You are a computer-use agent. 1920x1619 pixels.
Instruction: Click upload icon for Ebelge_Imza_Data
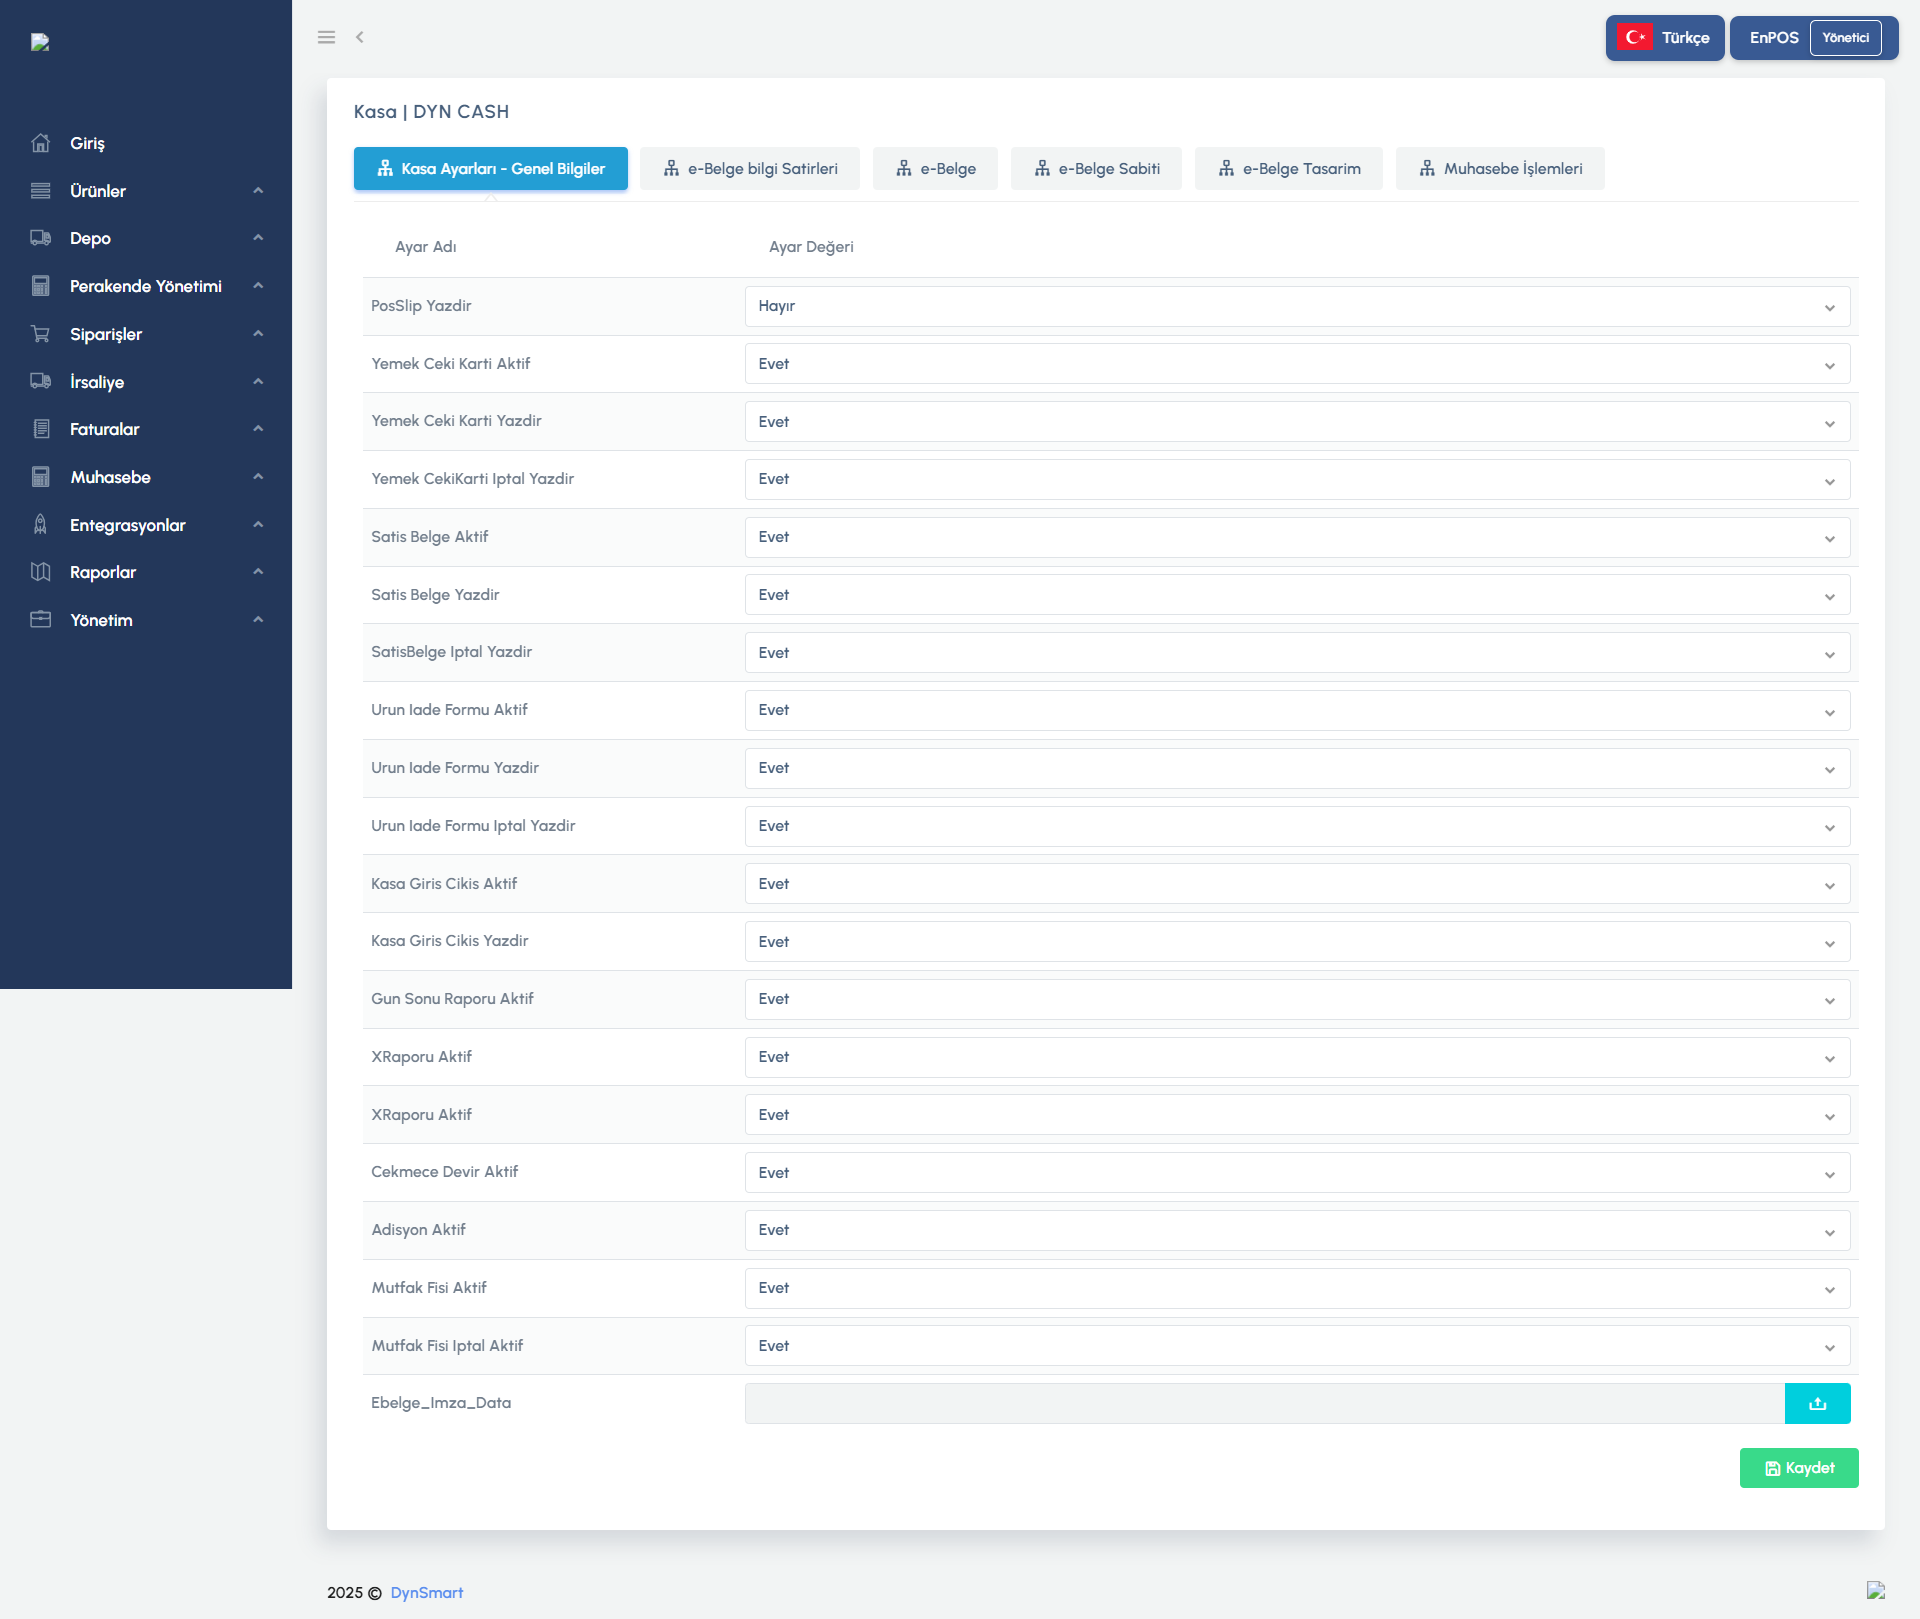point(1817,1403)
